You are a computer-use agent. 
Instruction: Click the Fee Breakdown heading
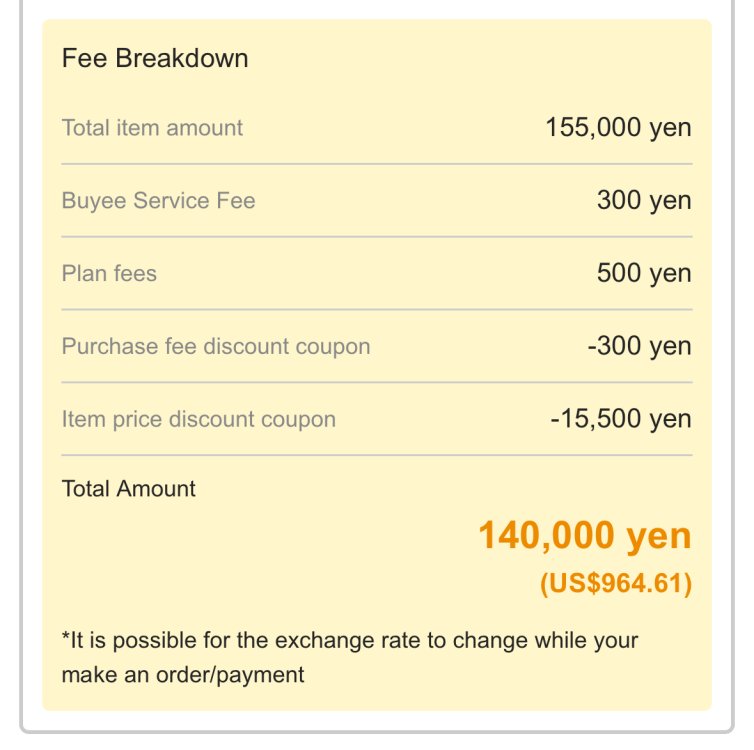pos(155,58)
